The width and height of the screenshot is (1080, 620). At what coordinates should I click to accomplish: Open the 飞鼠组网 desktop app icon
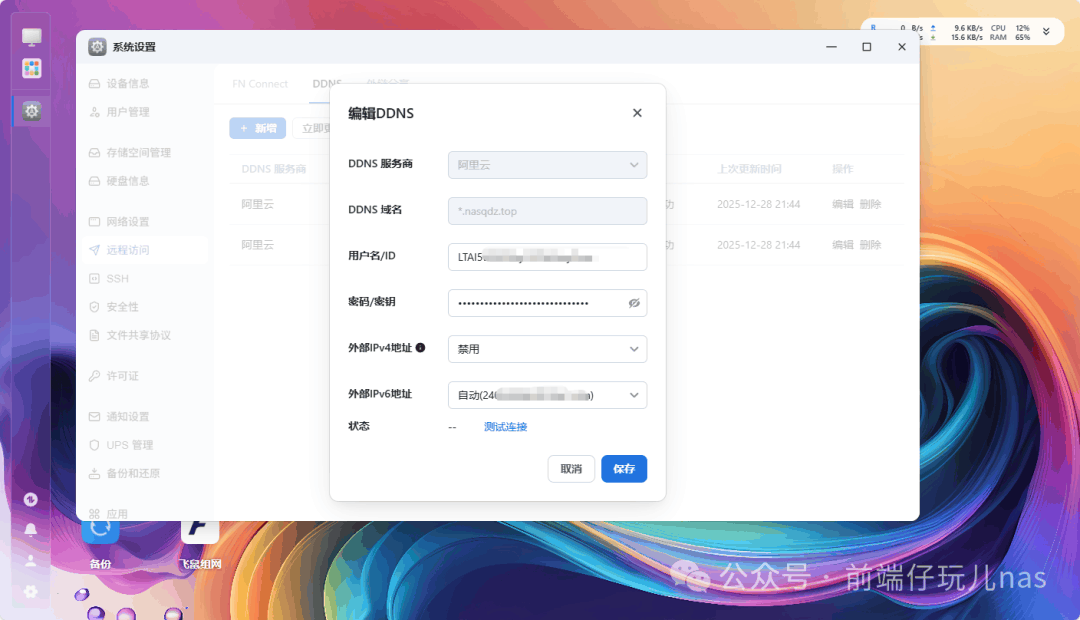(200, 528)
